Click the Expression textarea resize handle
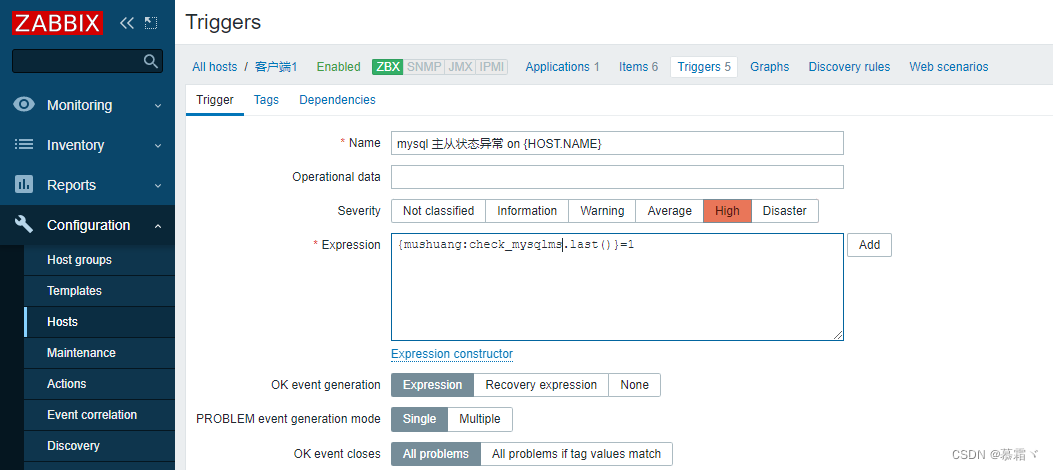Viewport: 1053px width, 470px height. point(838,335)
